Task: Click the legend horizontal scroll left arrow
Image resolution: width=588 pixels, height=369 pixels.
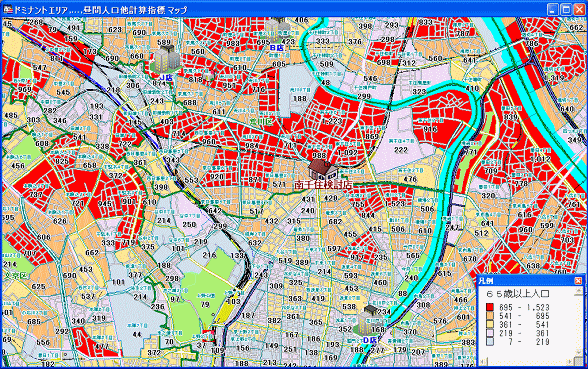Action: point(482,362)
